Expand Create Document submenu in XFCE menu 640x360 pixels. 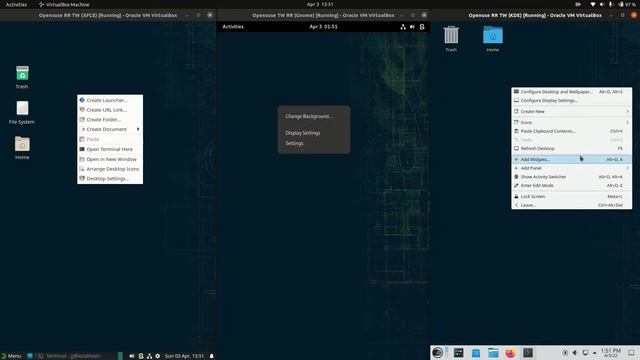point(110,129)
